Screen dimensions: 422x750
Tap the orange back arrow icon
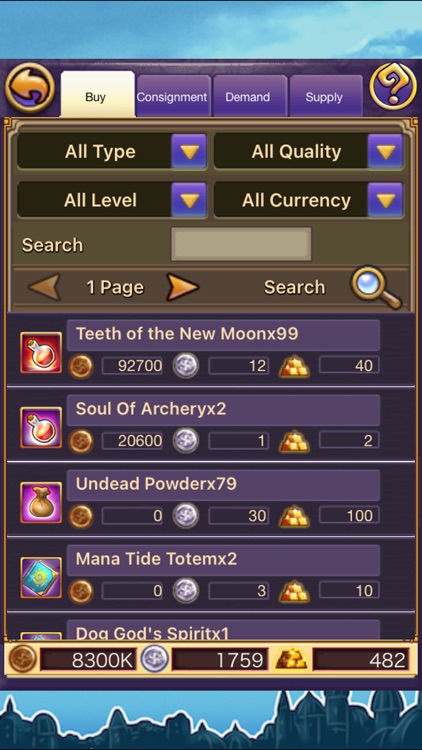30,88
